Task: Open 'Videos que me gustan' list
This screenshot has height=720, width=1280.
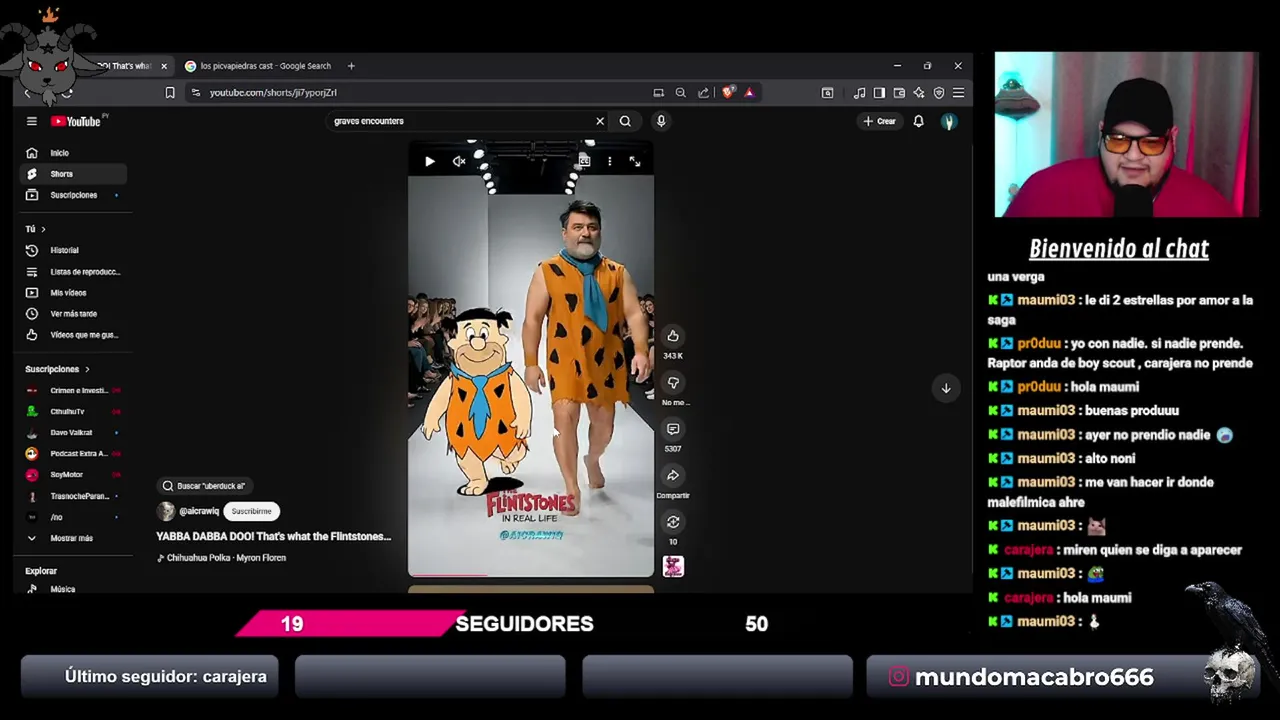Action: (x=72, y=335)
